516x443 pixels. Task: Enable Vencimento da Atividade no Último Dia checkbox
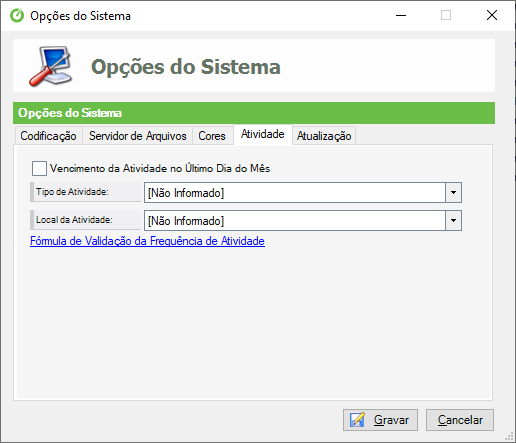39,168
